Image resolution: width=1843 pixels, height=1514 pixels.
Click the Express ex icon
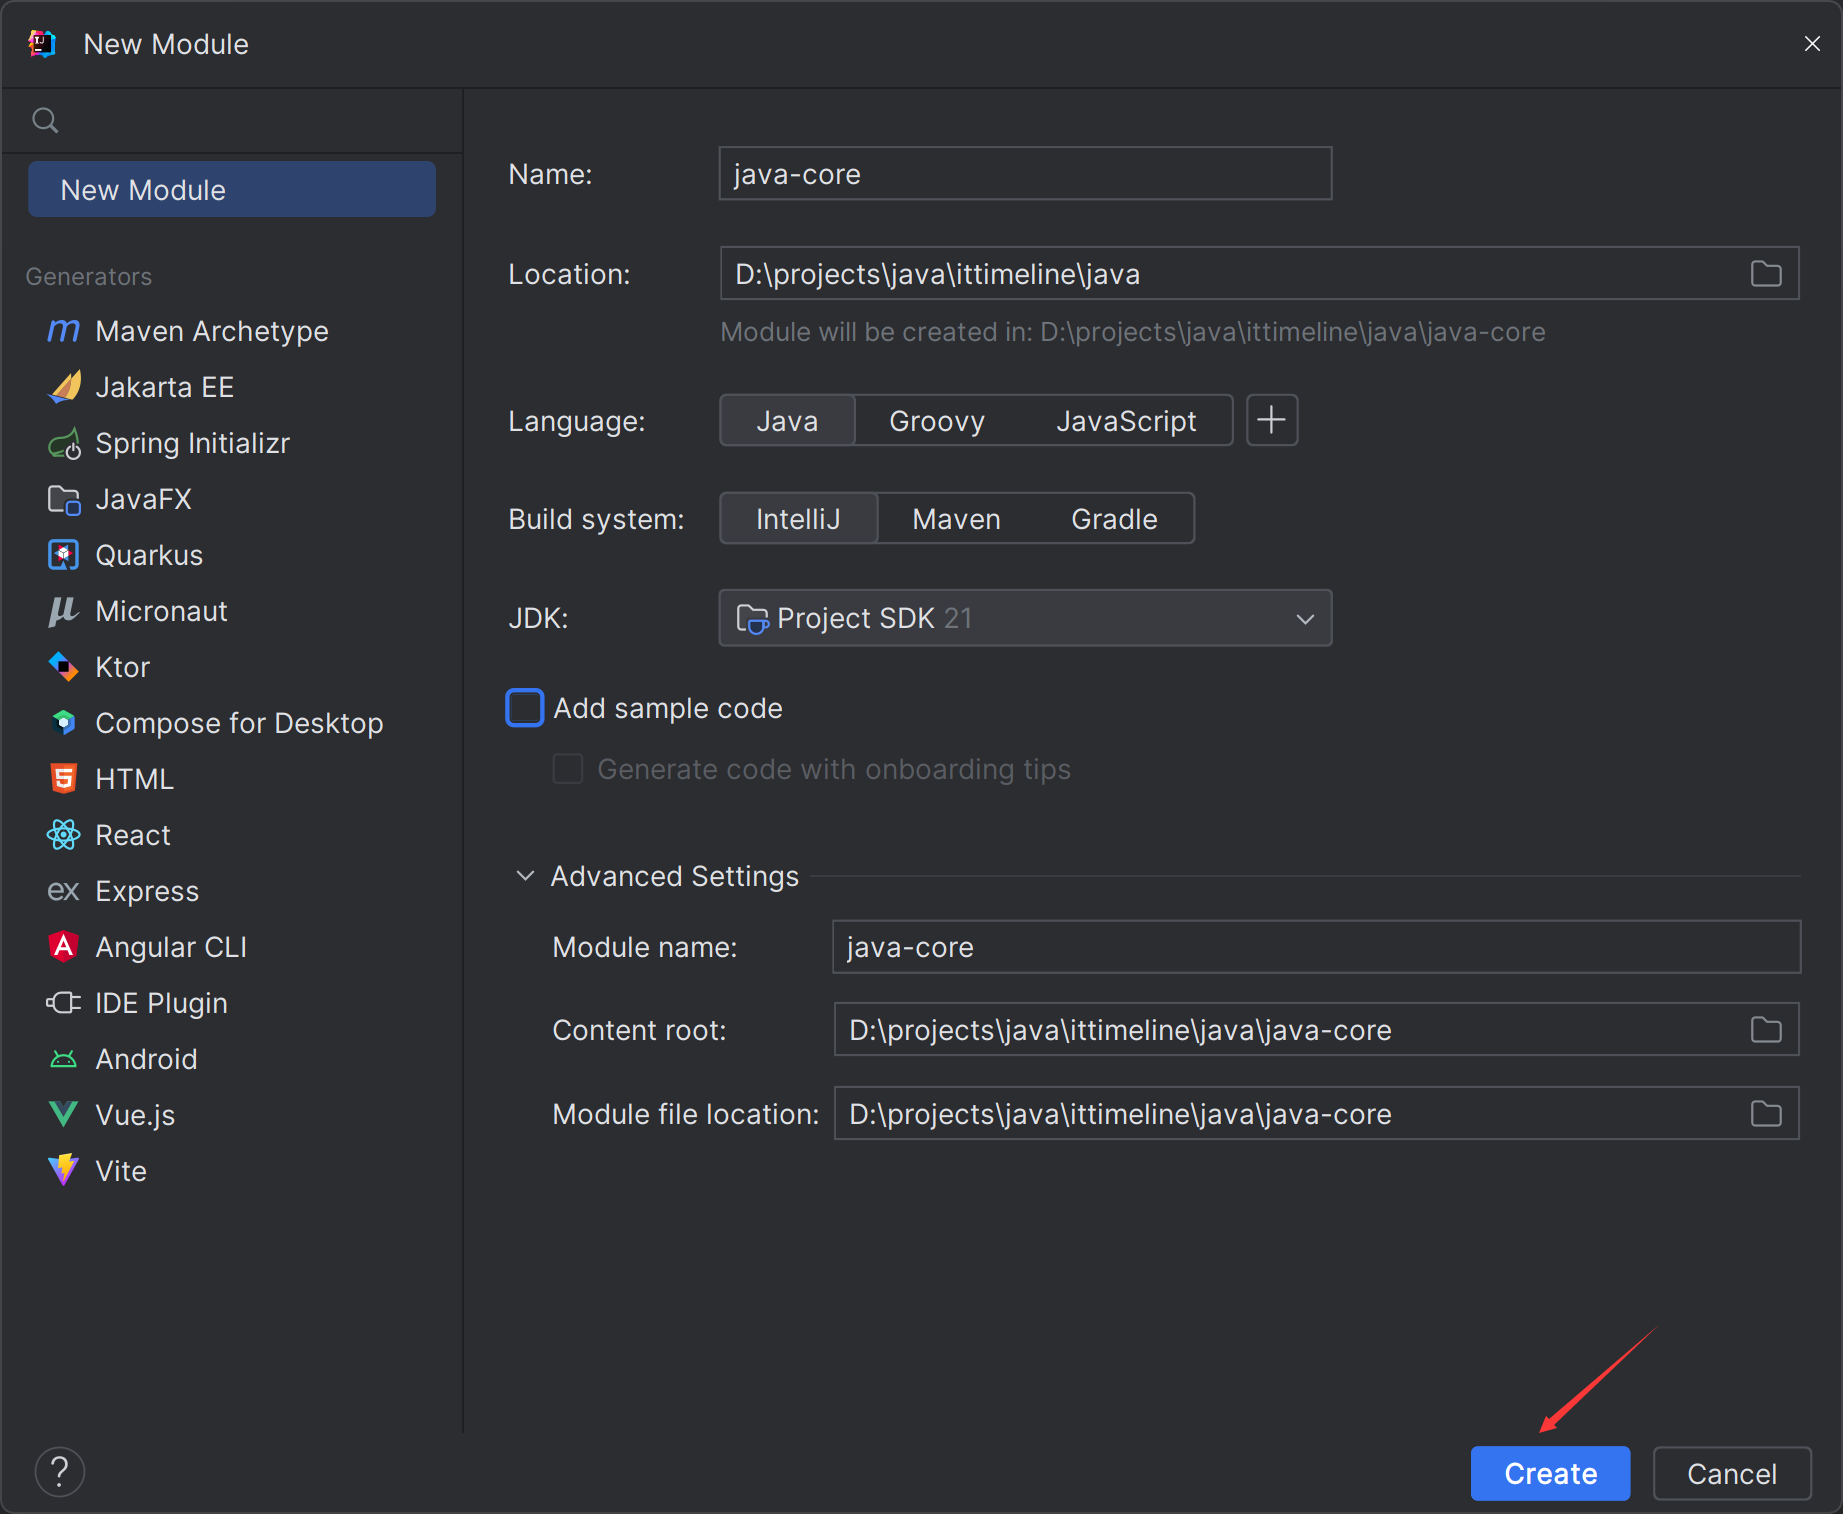[x=64, y=891]
